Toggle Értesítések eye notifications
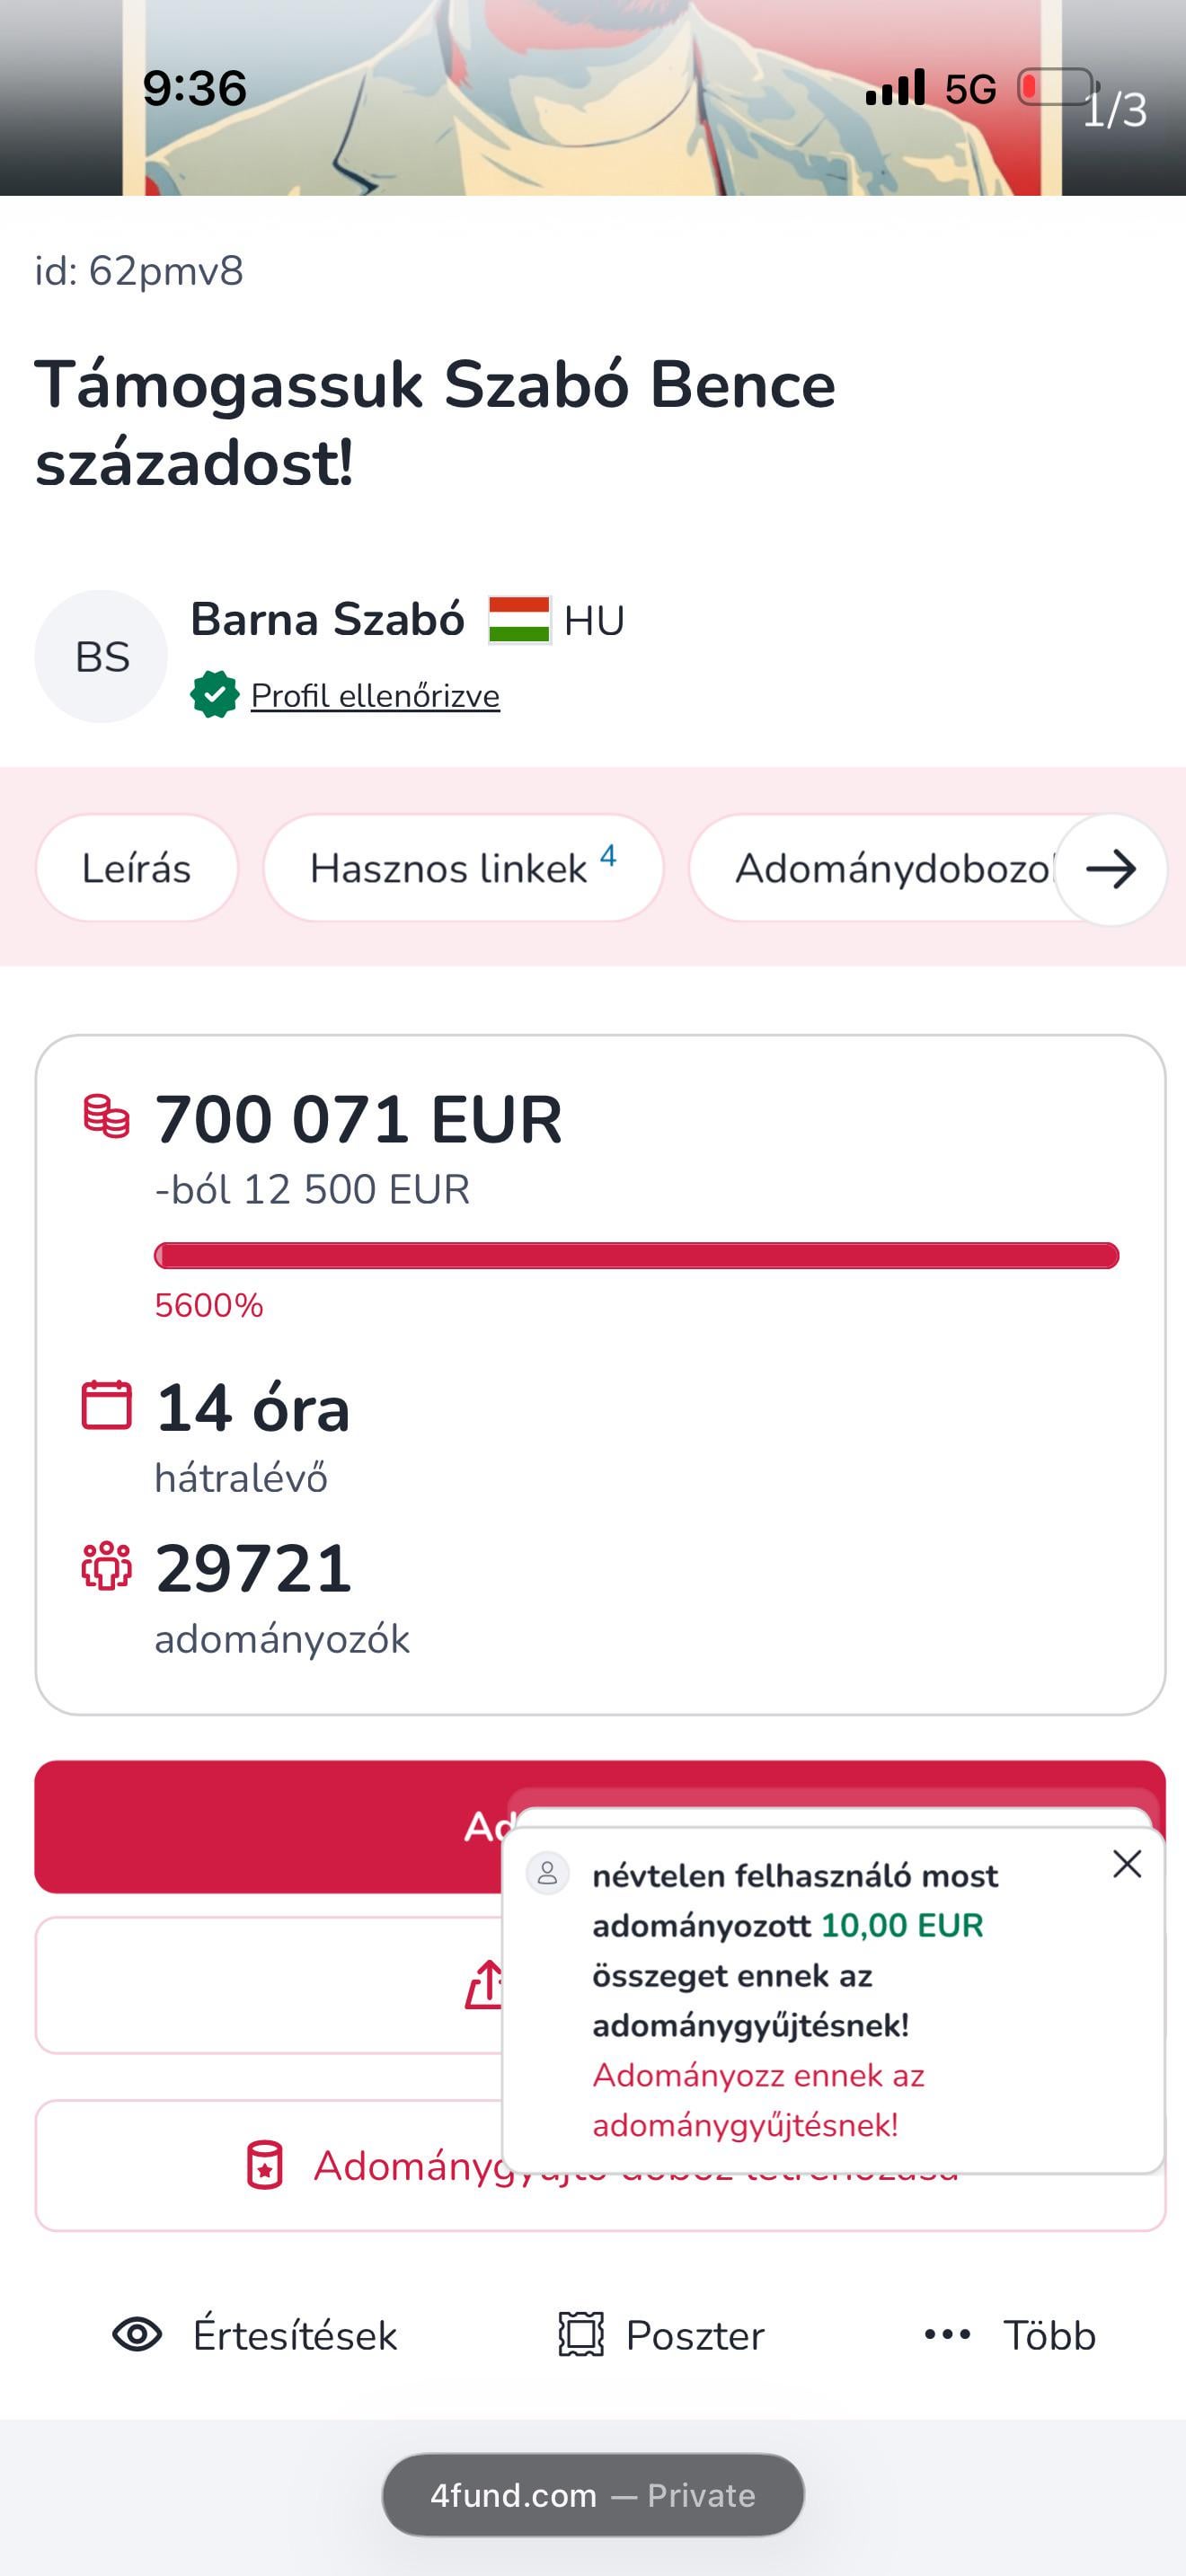 coord(137,2335)
